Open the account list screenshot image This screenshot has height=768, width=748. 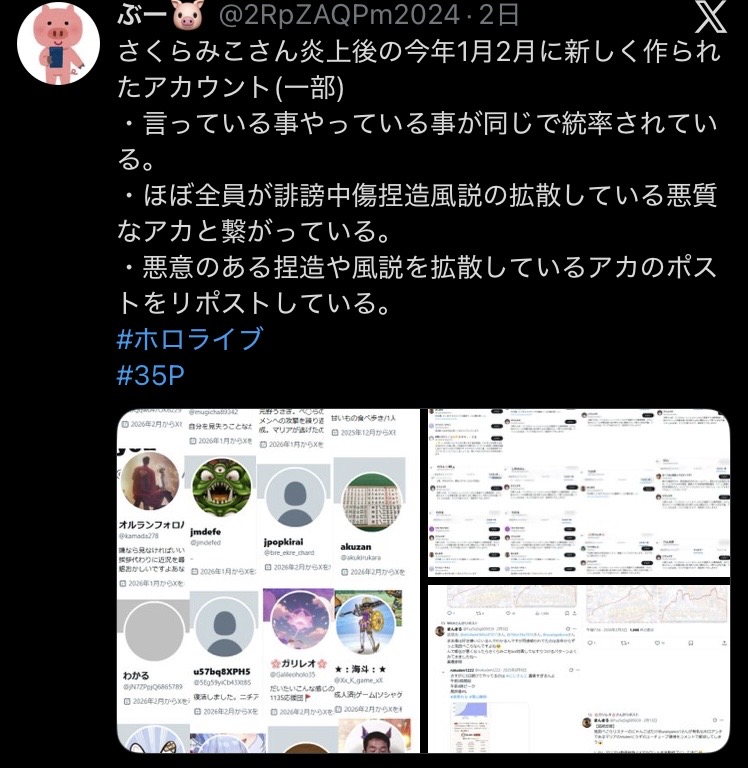coord(268,580)
